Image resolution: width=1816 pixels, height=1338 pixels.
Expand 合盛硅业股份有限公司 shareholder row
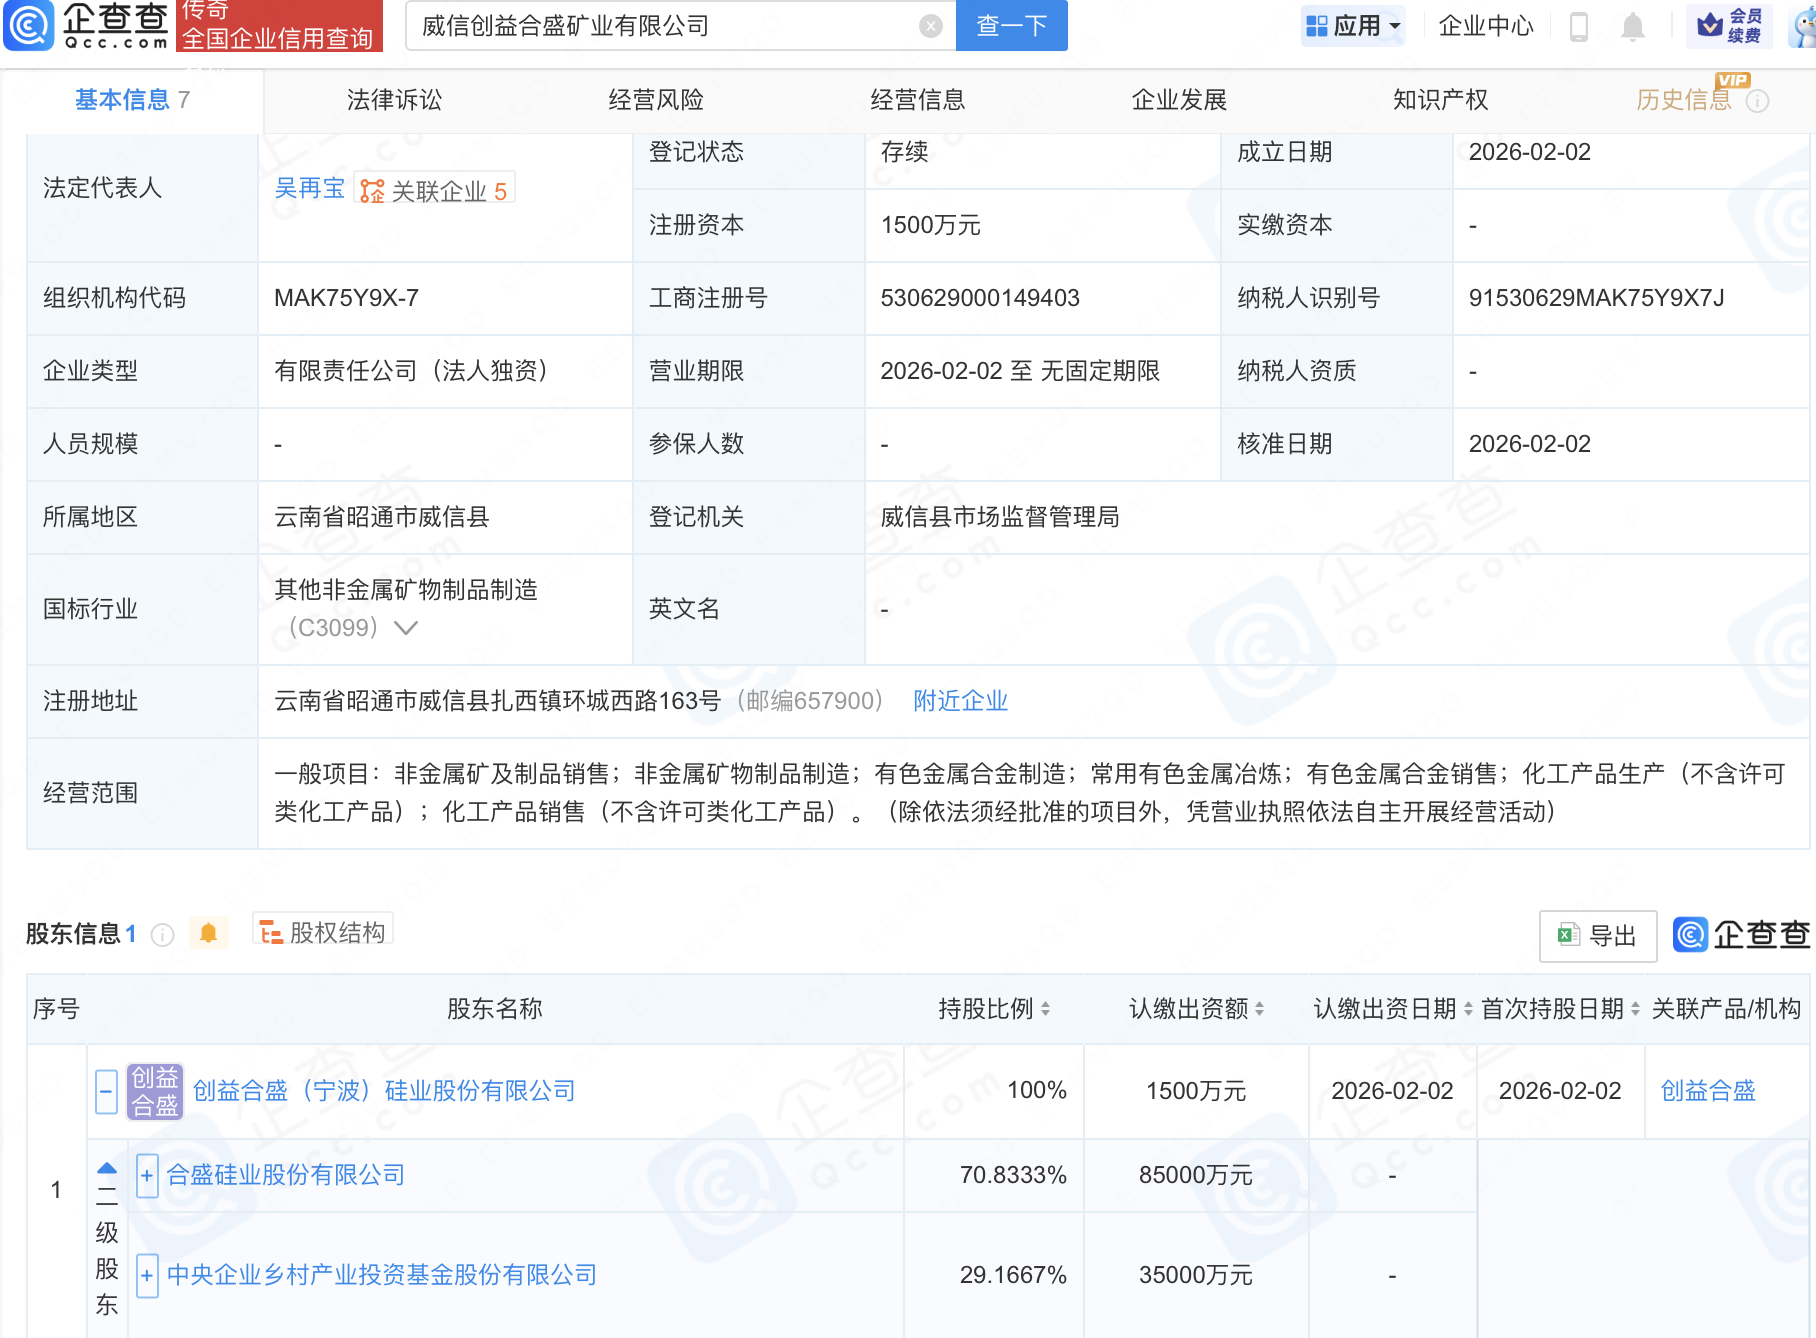[147, 1175]
